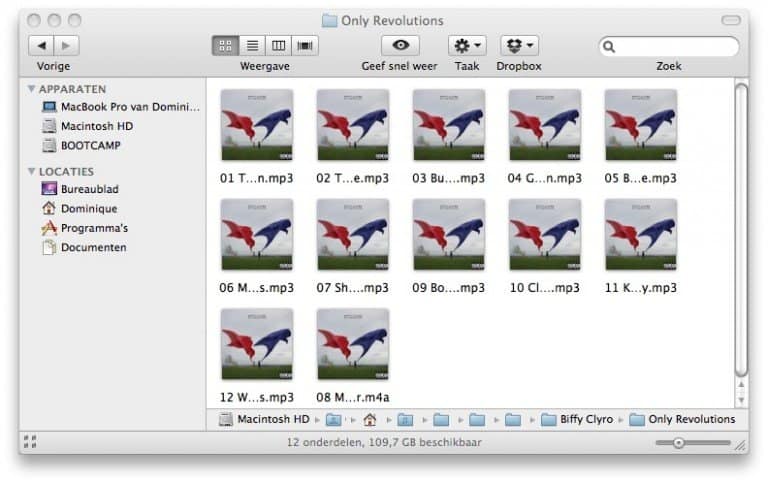768x483 pixels.
Task: Click the sidebar grip icon in status bar
Action: tap(30, 442)
